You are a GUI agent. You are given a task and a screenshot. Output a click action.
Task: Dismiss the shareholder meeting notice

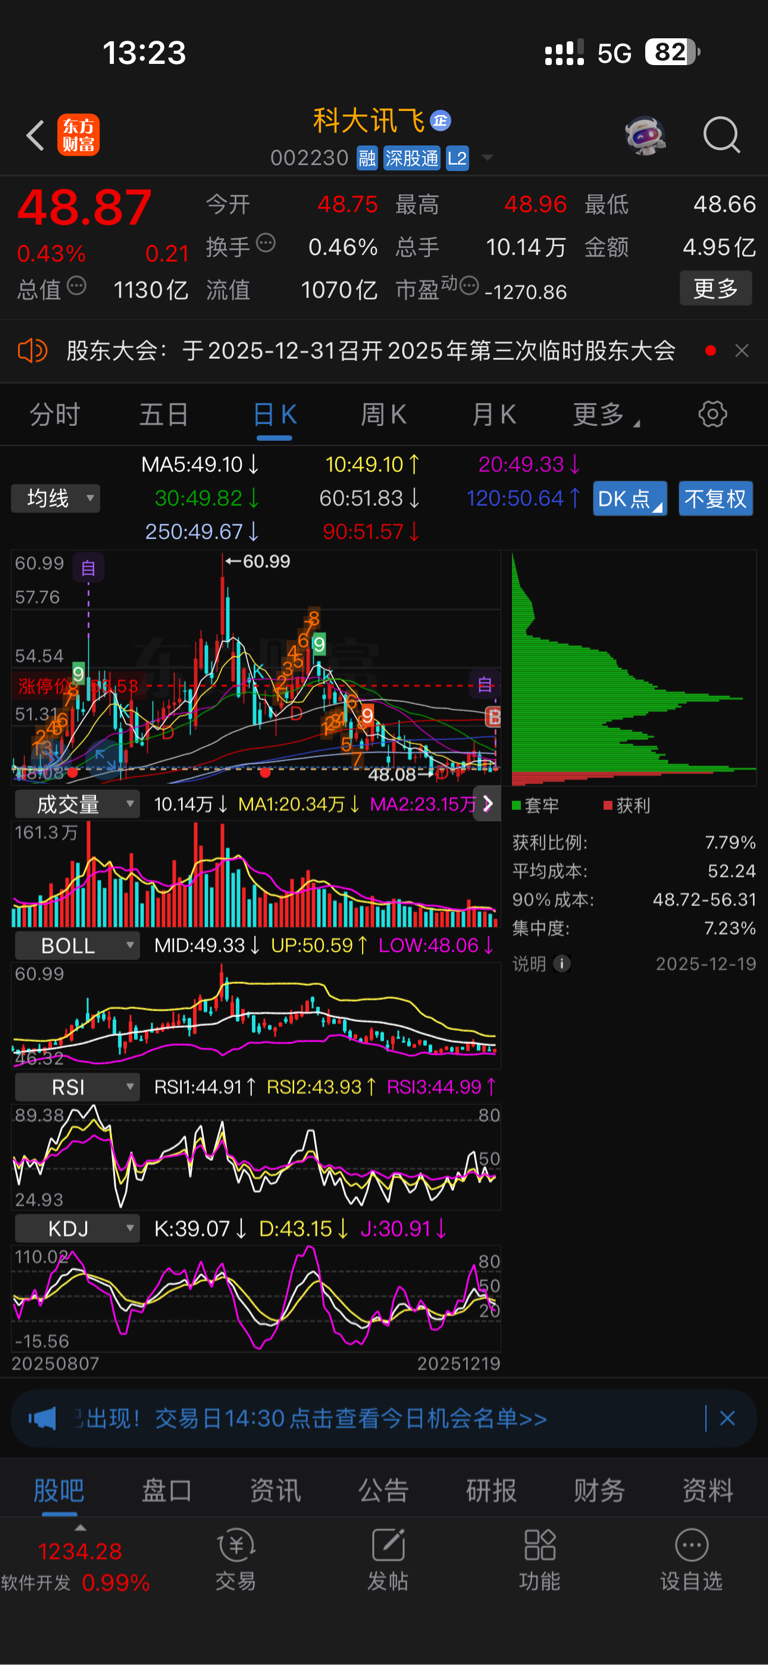742,351
